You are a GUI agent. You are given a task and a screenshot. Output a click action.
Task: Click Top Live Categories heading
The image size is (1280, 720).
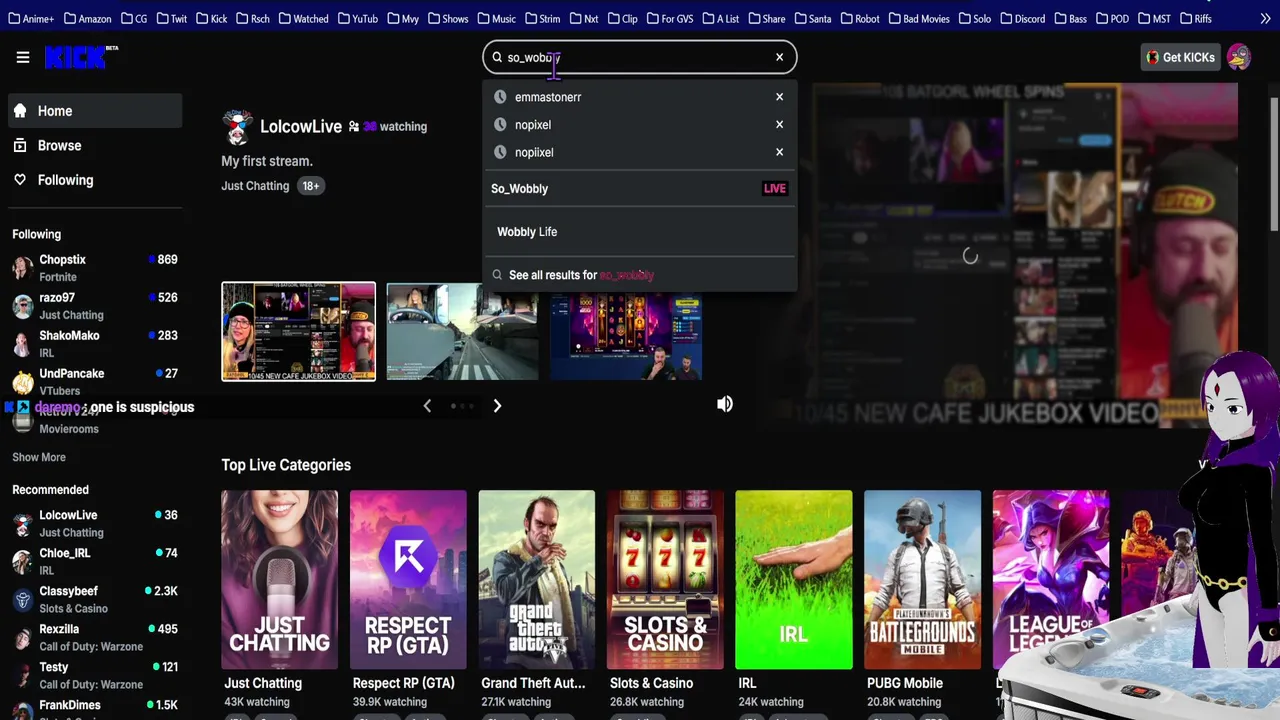click(286, 465)
